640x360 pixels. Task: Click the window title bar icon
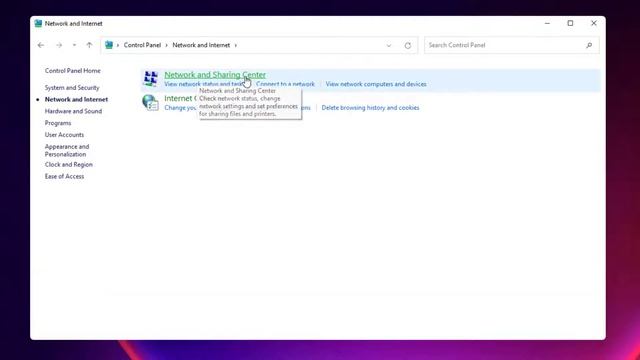click(x=38, y=24)
